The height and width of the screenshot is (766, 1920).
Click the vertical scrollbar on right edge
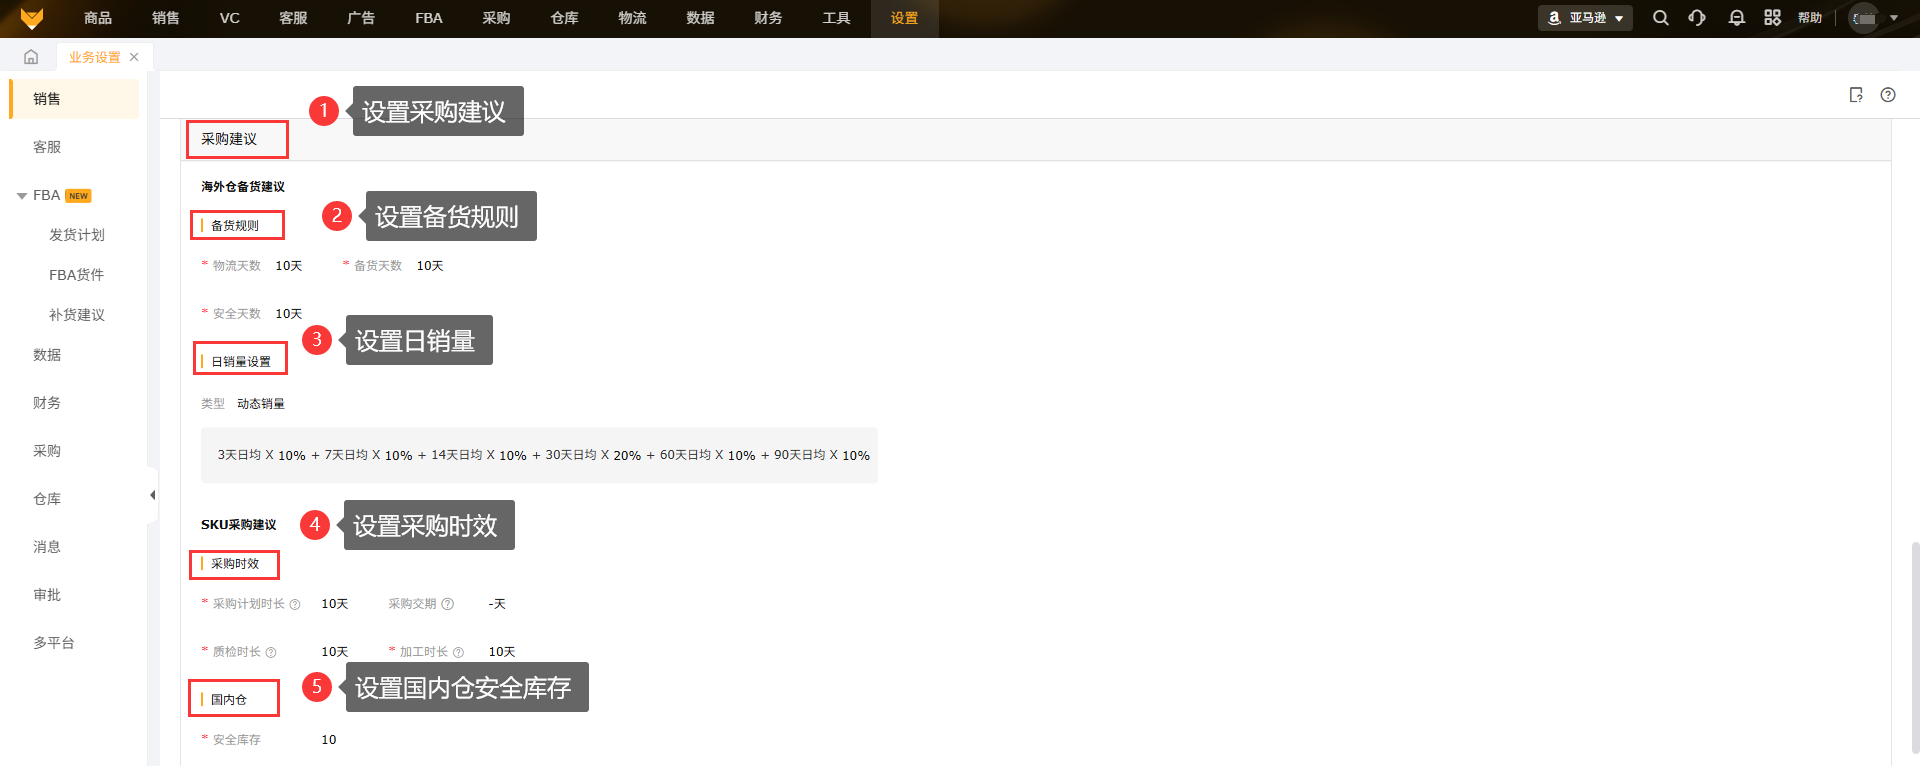tap(1915, 647)
